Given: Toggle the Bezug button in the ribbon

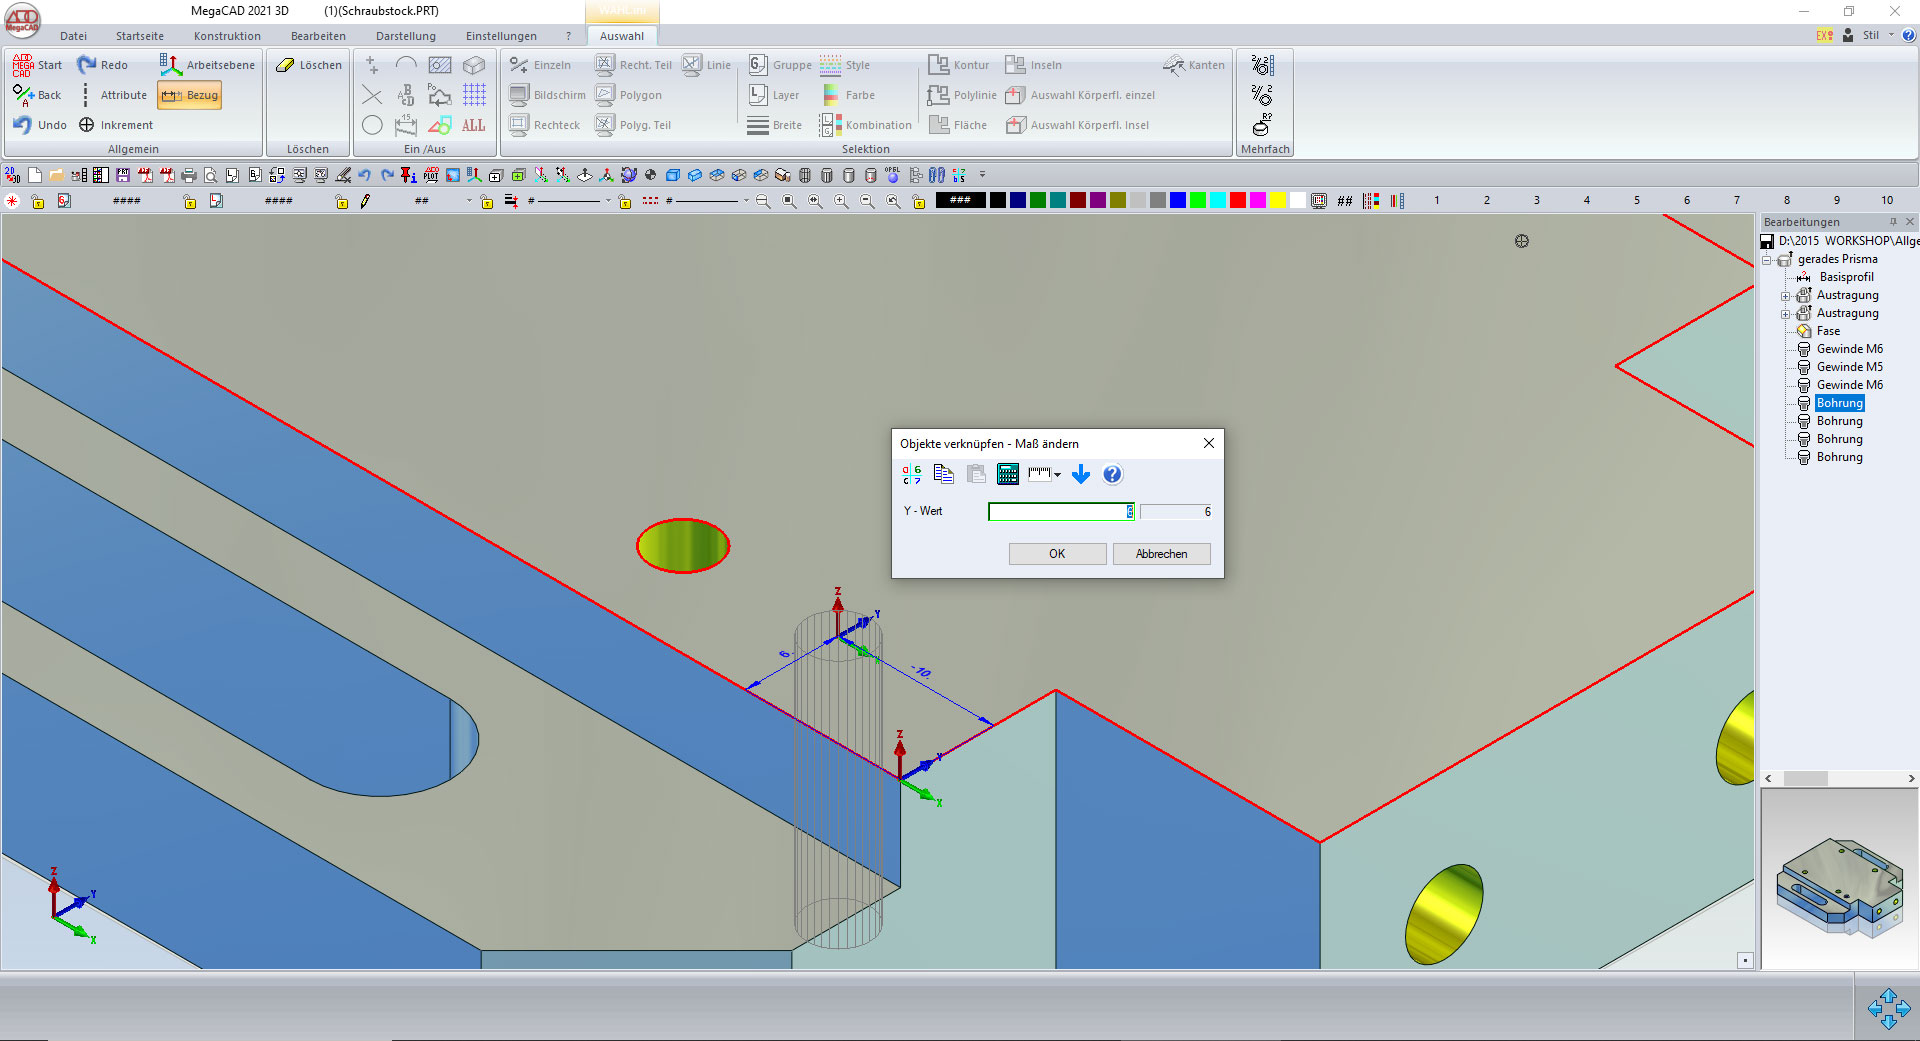Looking at the screenshot, I should [x=189, y=95].
